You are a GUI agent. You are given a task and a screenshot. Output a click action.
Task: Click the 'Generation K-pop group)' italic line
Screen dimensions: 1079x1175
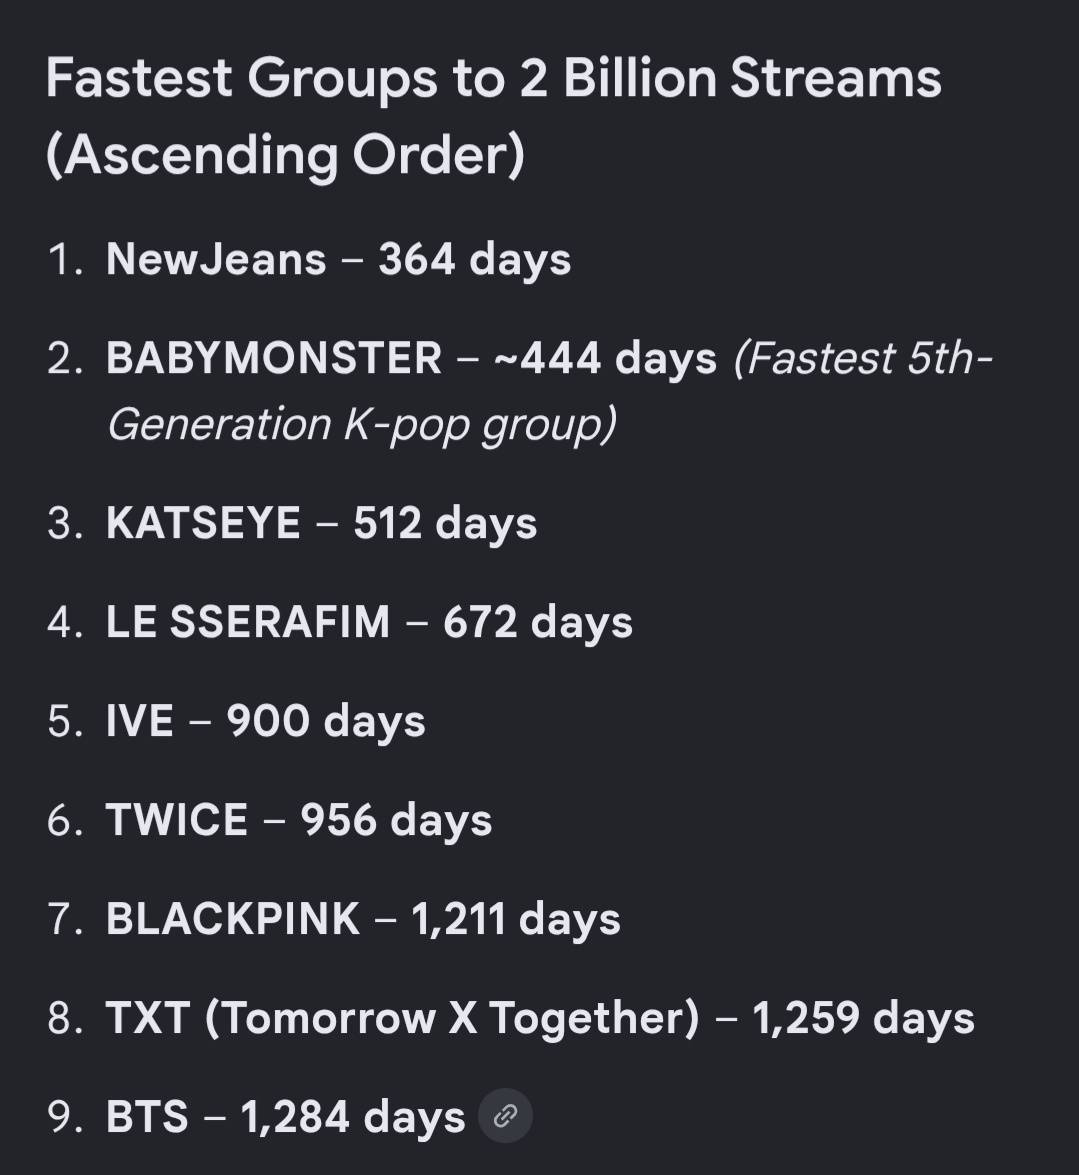pyautogui.click(x=362, y=425)
